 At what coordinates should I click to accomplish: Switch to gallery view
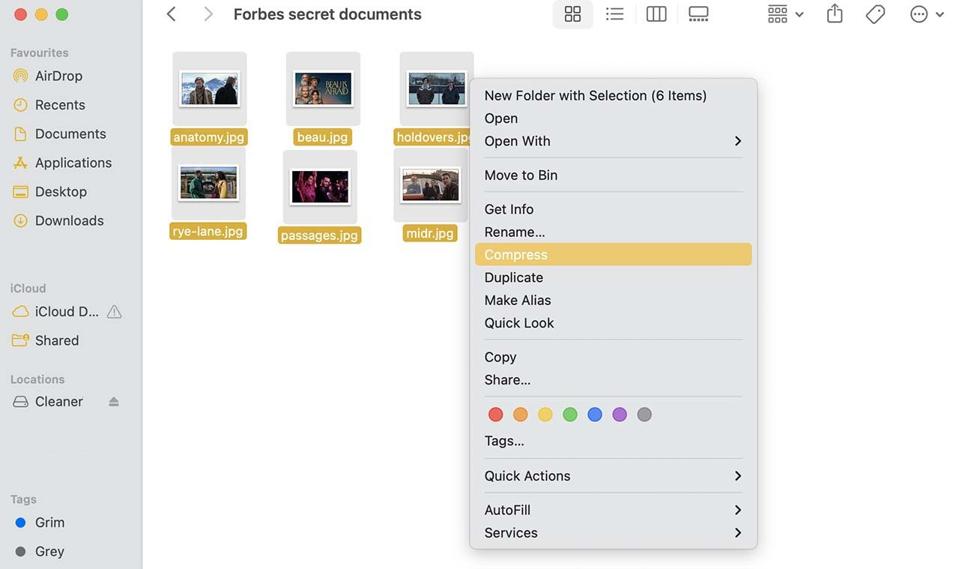(698, 14)
